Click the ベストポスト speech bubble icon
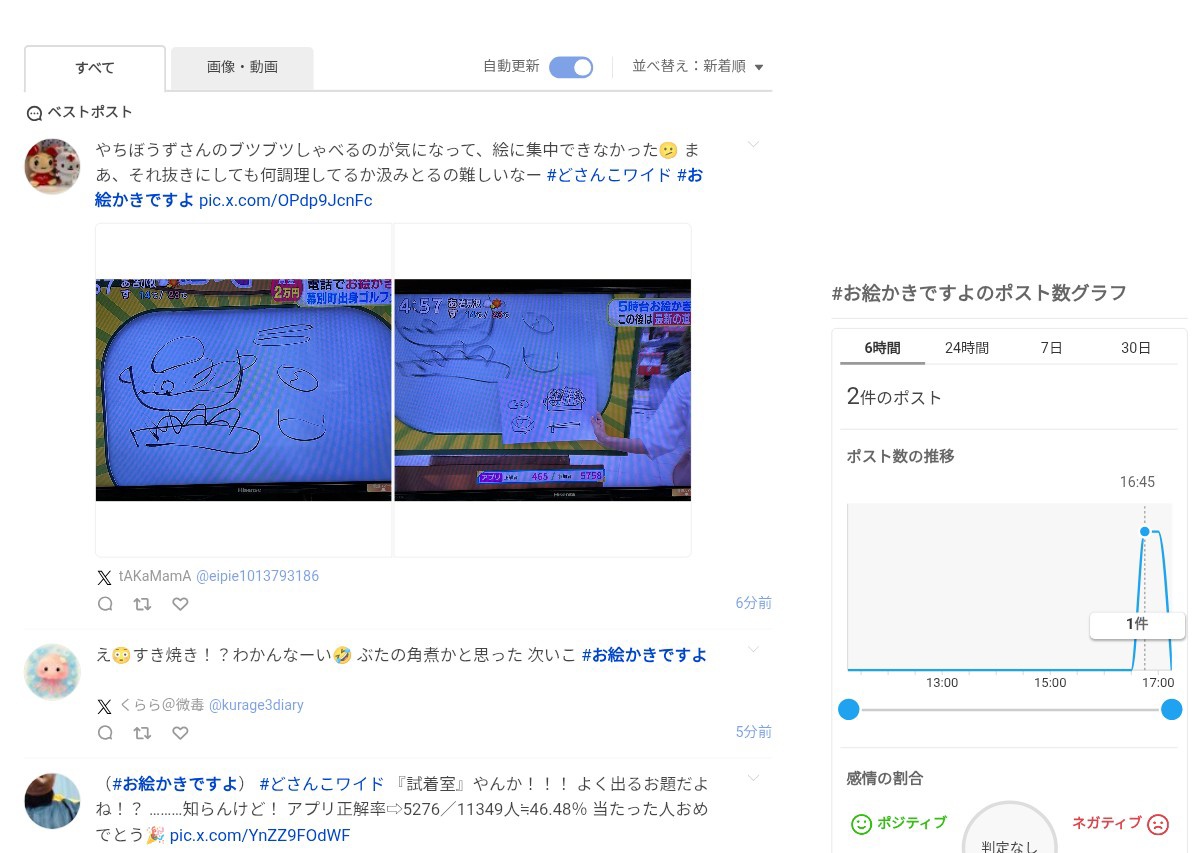1200x853 pixels. click(34, 113)
